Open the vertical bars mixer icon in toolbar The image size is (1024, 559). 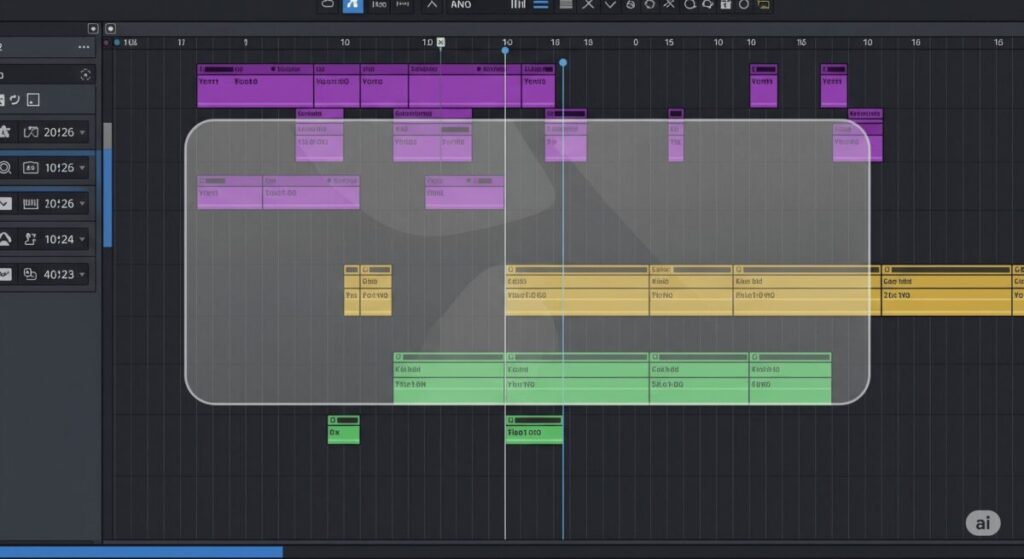[518, 4]
